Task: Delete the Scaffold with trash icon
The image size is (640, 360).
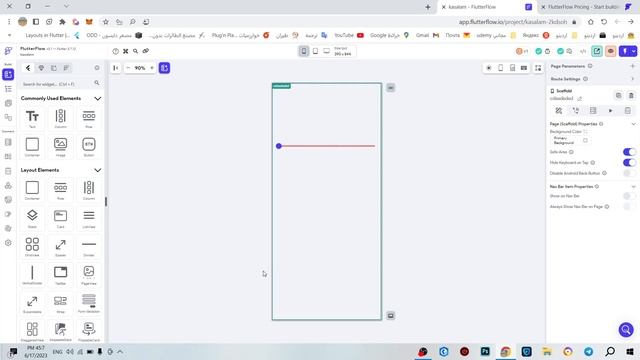Action: click(631, 96)
